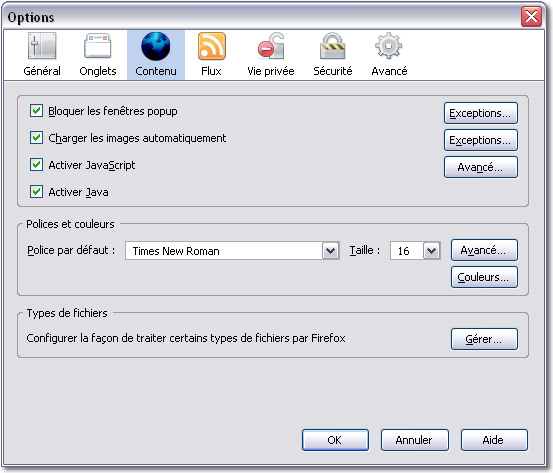Open popup Exceptions button
553x473 pixels.
[481, 113]
